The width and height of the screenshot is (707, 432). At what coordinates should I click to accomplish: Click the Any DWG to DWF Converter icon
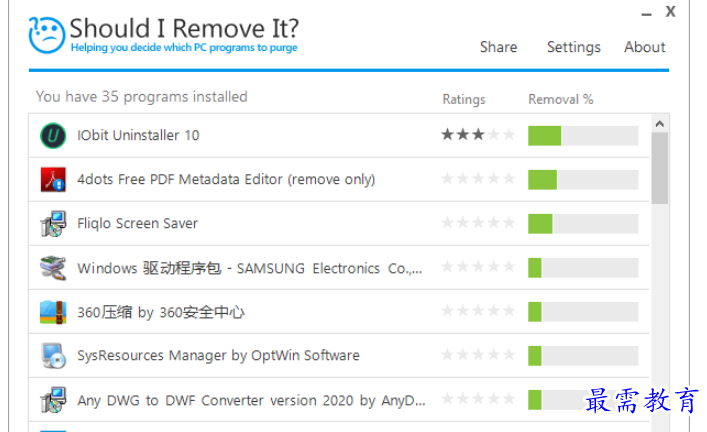pyautogui.click(x=53, y=400)
